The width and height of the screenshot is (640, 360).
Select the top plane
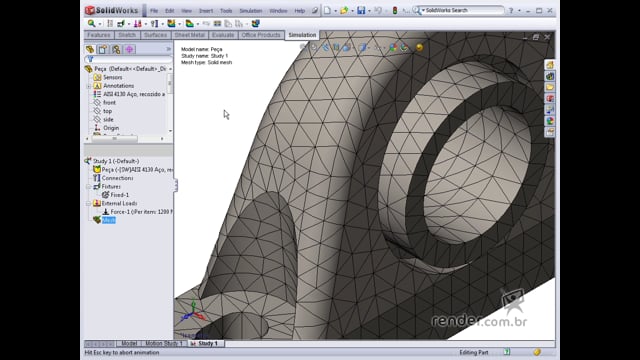107,111
